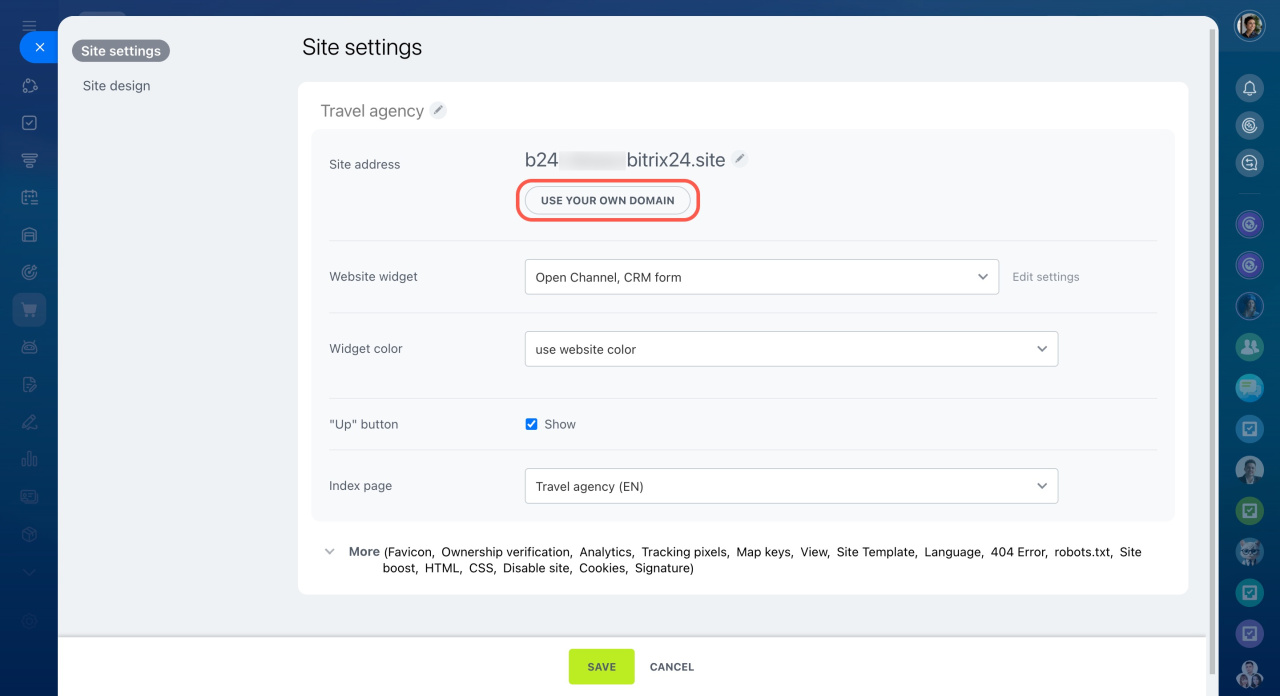
Task: Open the Analytics setting link
Action: [x=606, y=552]
